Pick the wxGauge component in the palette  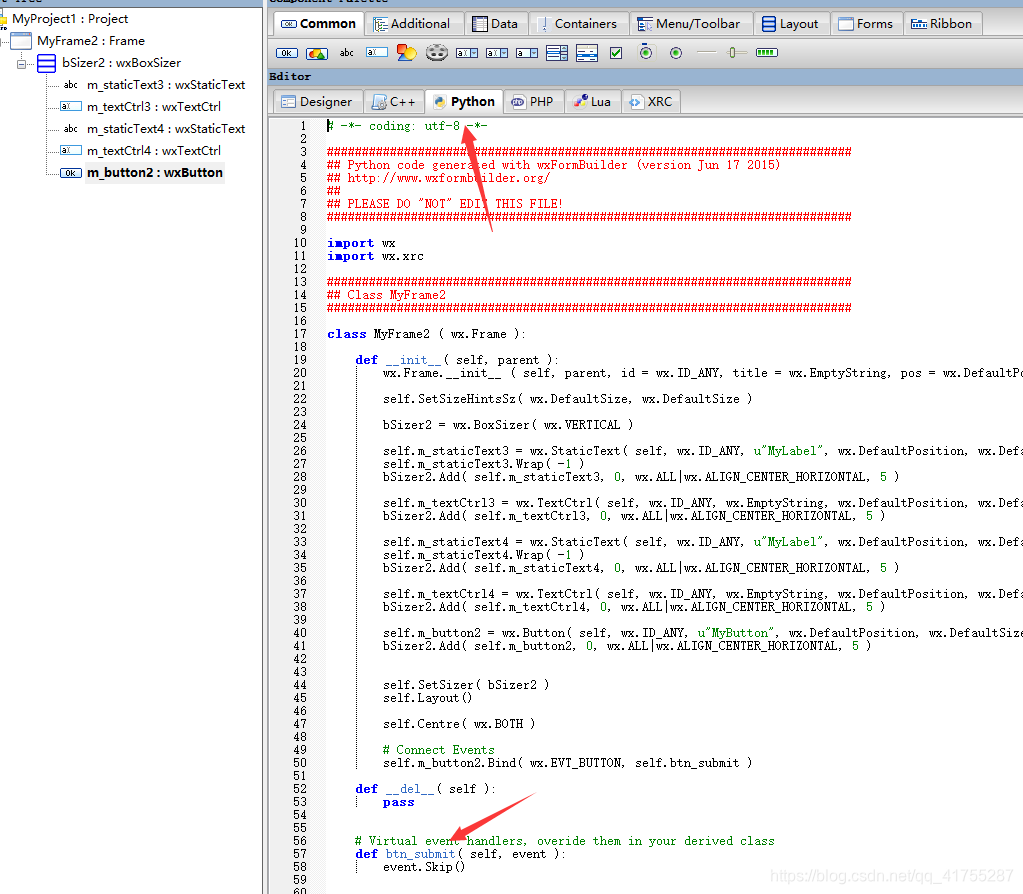(x=767, y=52)
